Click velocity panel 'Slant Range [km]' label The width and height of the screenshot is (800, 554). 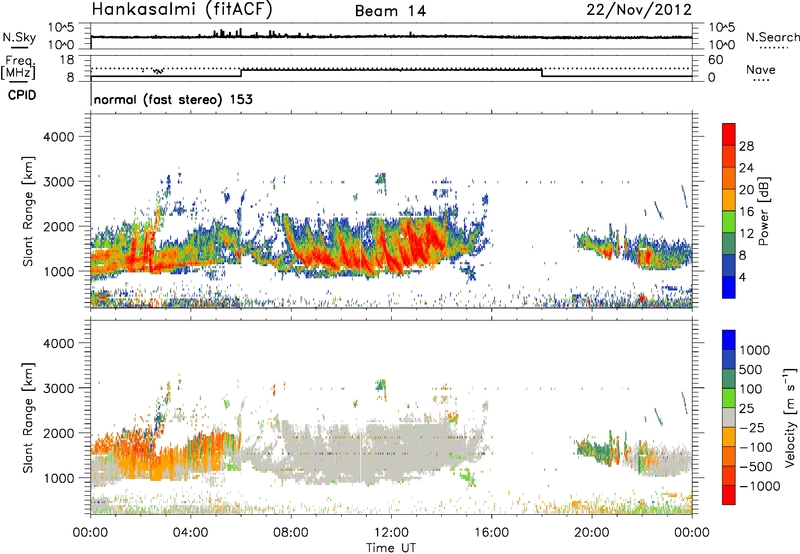pos(28,417)
